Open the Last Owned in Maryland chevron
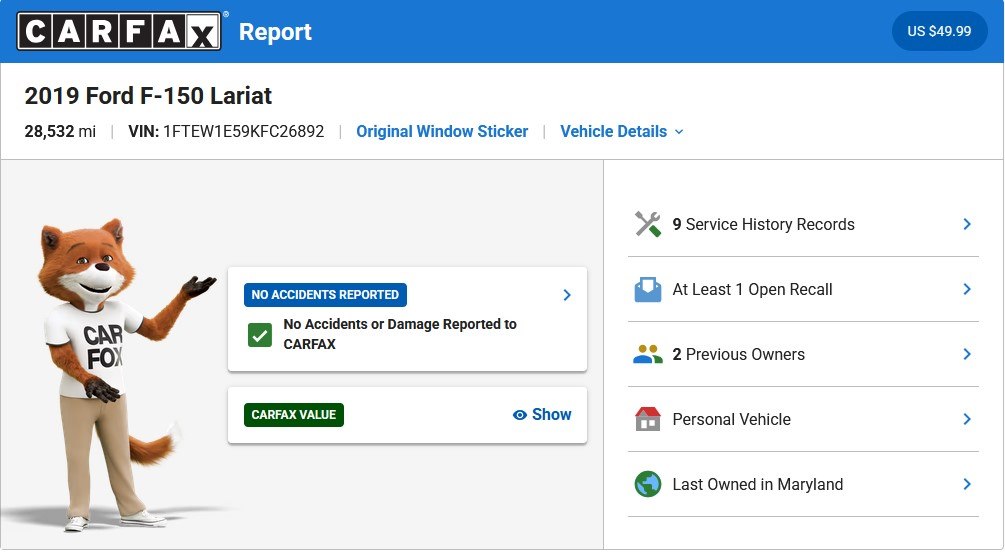This screenshot has height=552, width=1005. click(x=967, y=484)
